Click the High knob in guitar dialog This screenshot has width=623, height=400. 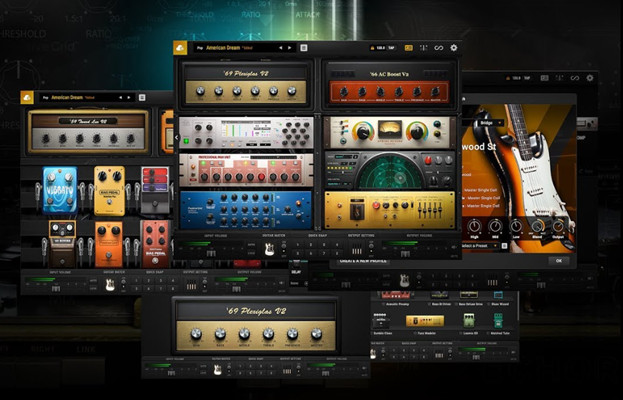(x=474, y=226)
